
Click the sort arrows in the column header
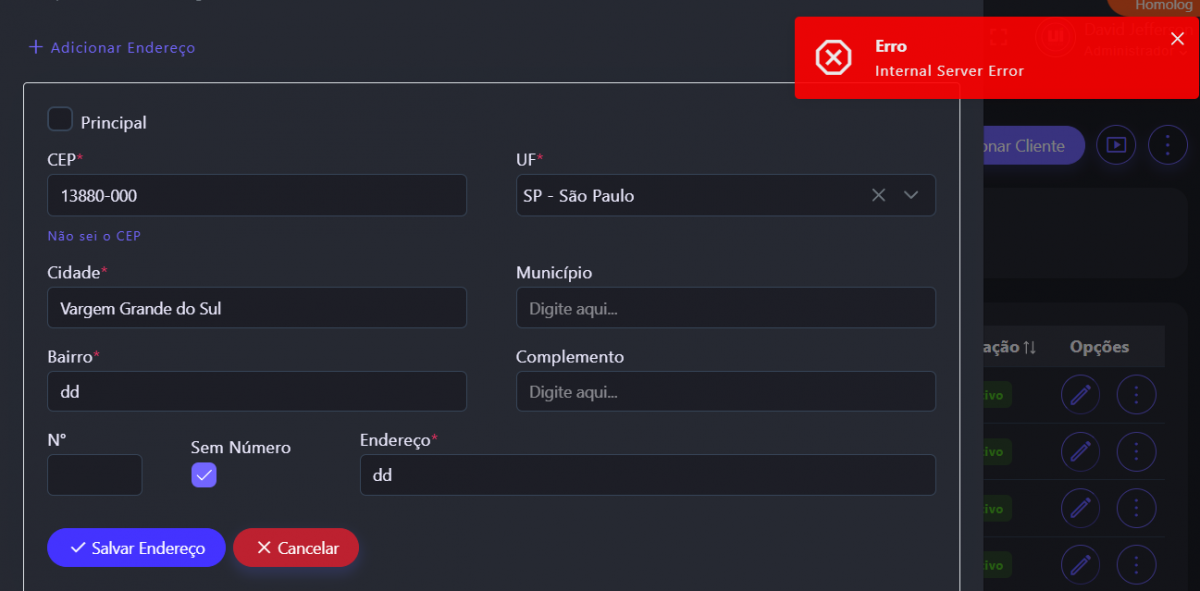point(1029,347)
